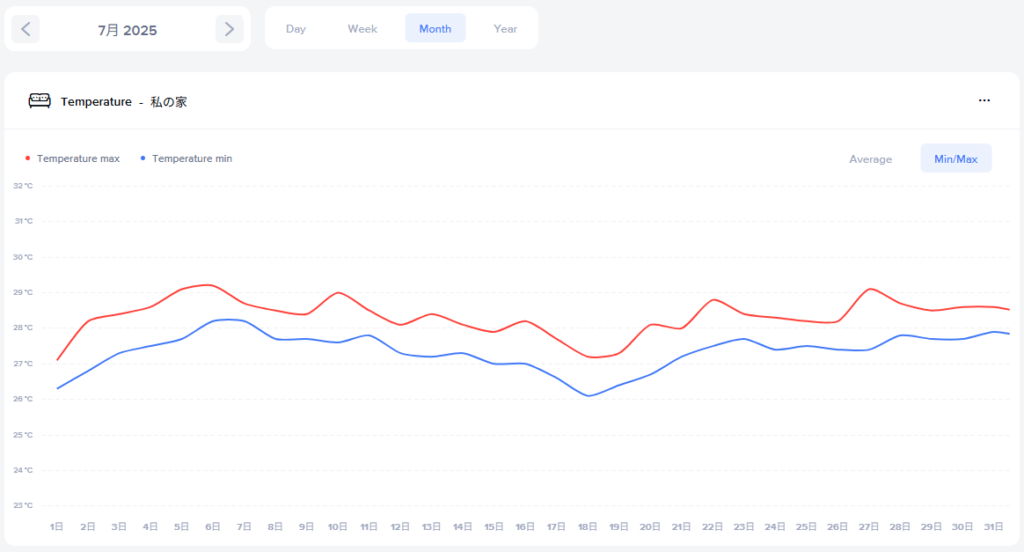
Task: Click the 私の家 location name in title
Action: [x=168, y=102]
